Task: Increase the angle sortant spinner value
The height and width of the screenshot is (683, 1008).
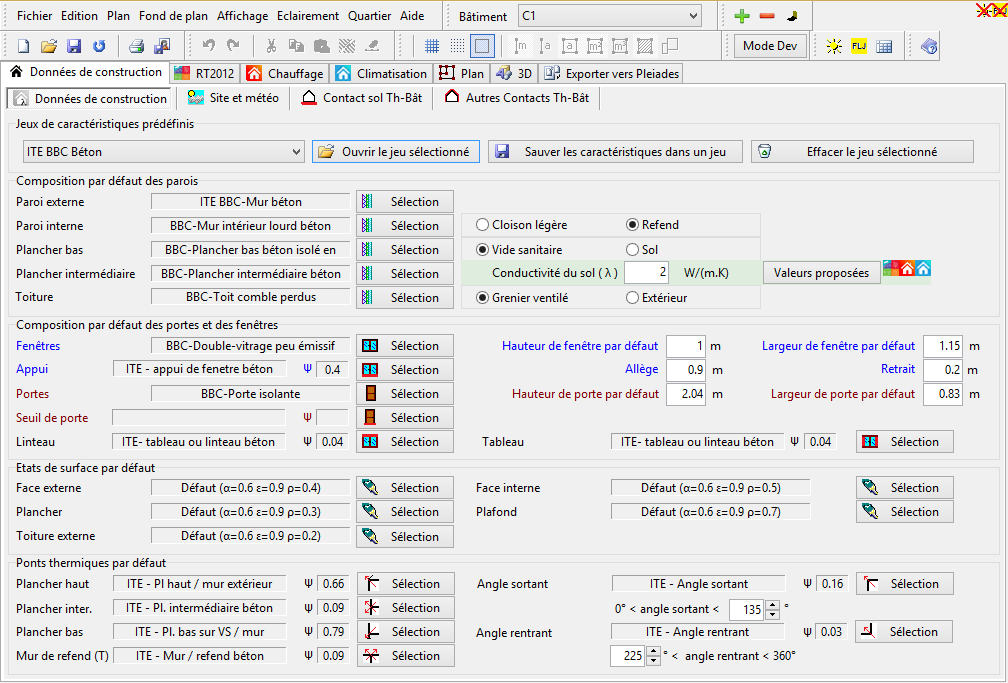Action: pyautogui.click(x=773, y=605)
